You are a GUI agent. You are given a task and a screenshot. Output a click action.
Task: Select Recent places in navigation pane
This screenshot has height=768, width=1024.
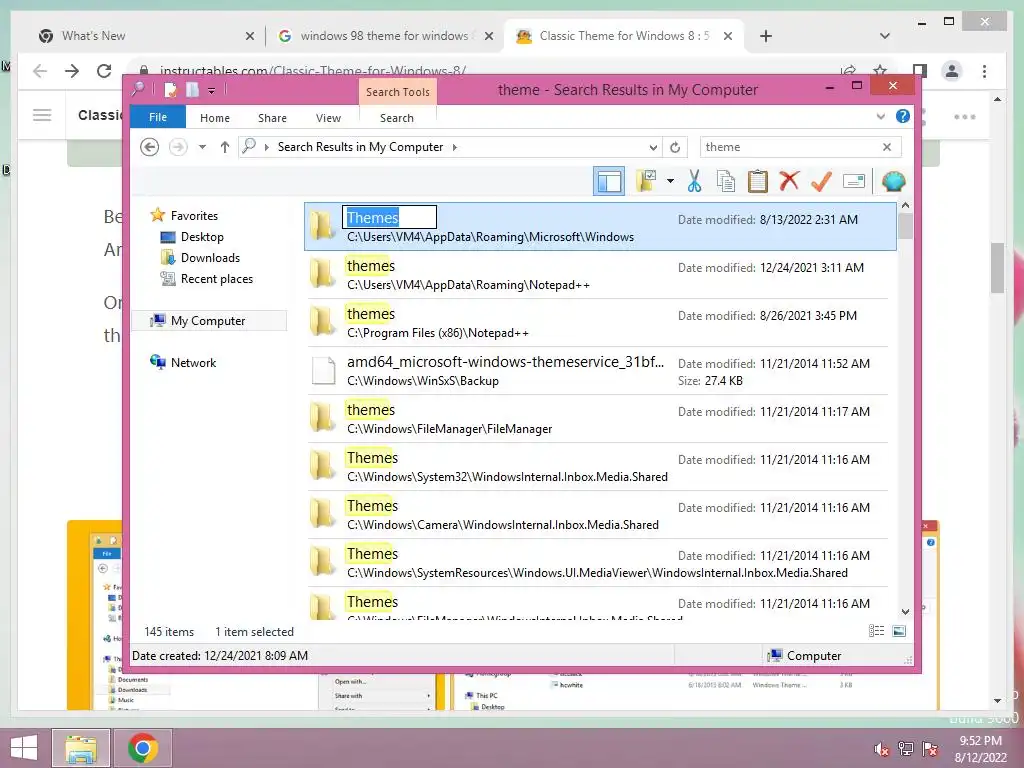(217, 279)
